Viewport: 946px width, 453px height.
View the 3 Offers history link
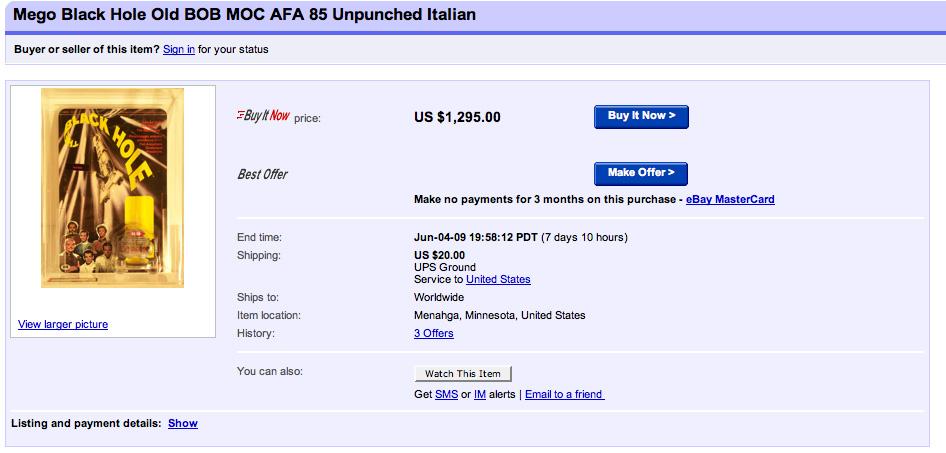click(434, 333)
